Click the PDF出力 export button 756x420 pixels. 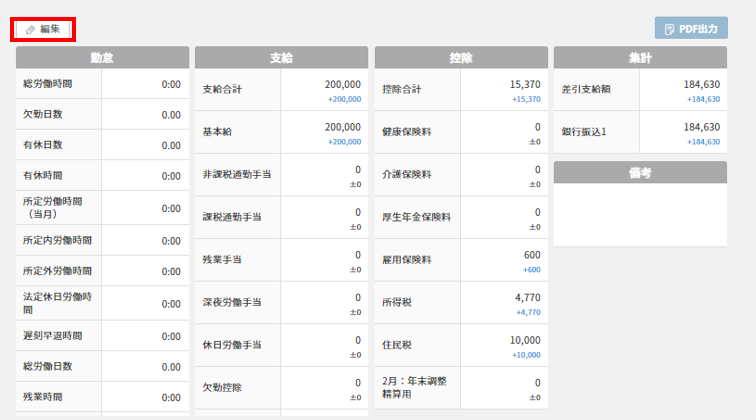(x=691, y=29)
